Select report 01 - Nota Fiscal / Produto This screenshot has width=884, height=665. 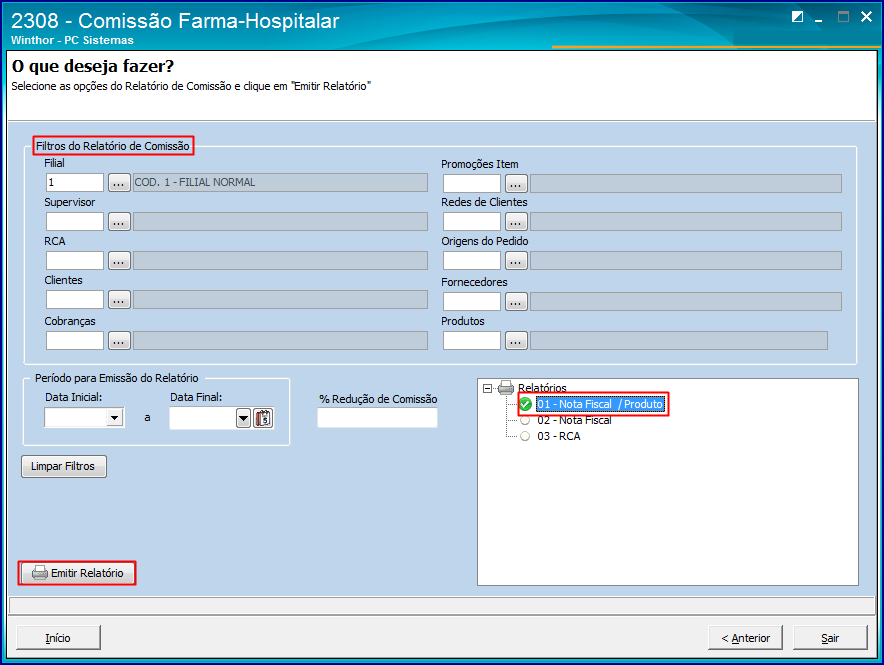599,404
